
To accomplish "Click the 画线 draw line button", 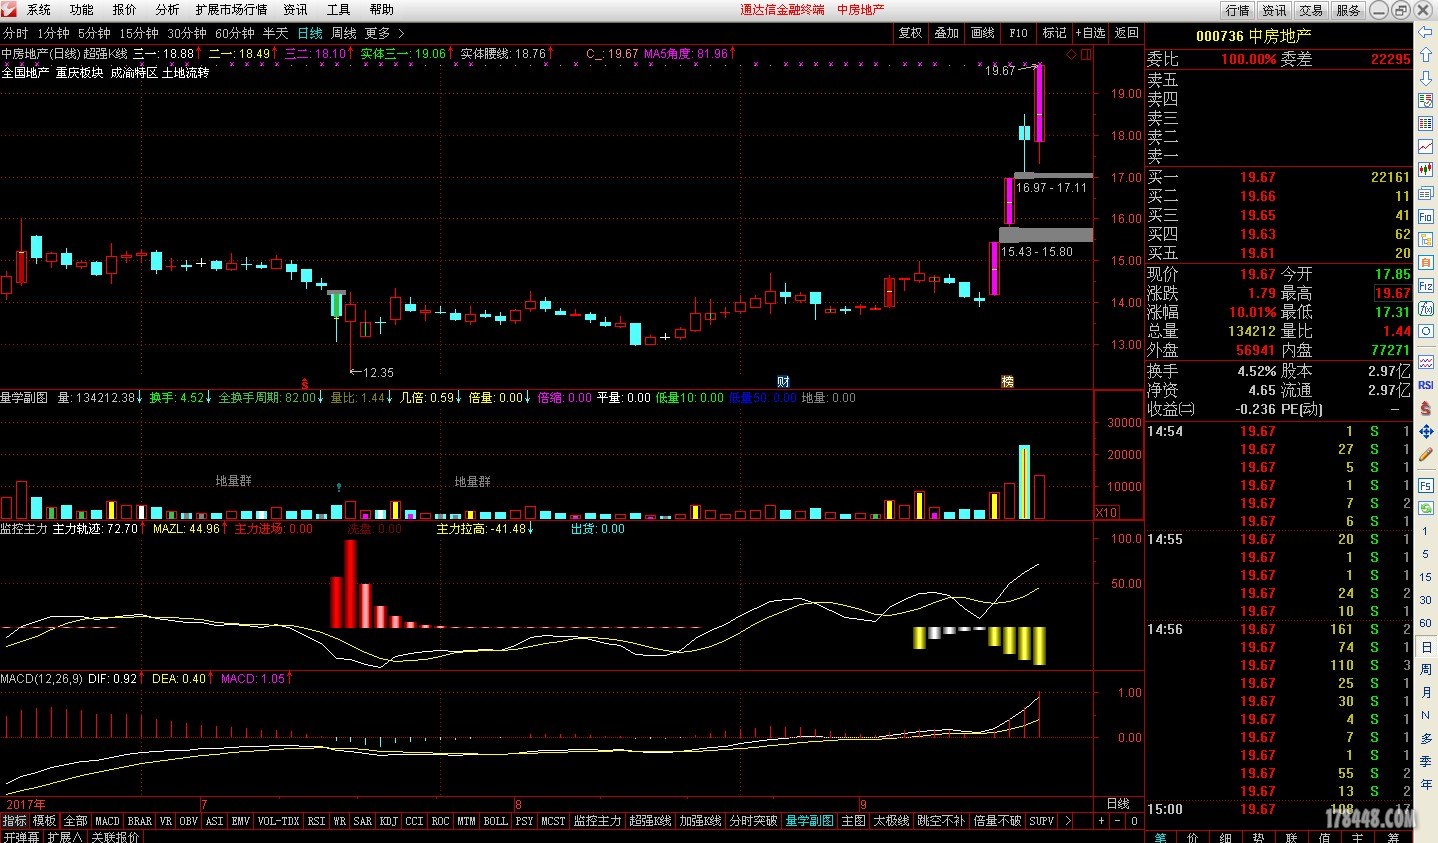I will tap(982, 33).
